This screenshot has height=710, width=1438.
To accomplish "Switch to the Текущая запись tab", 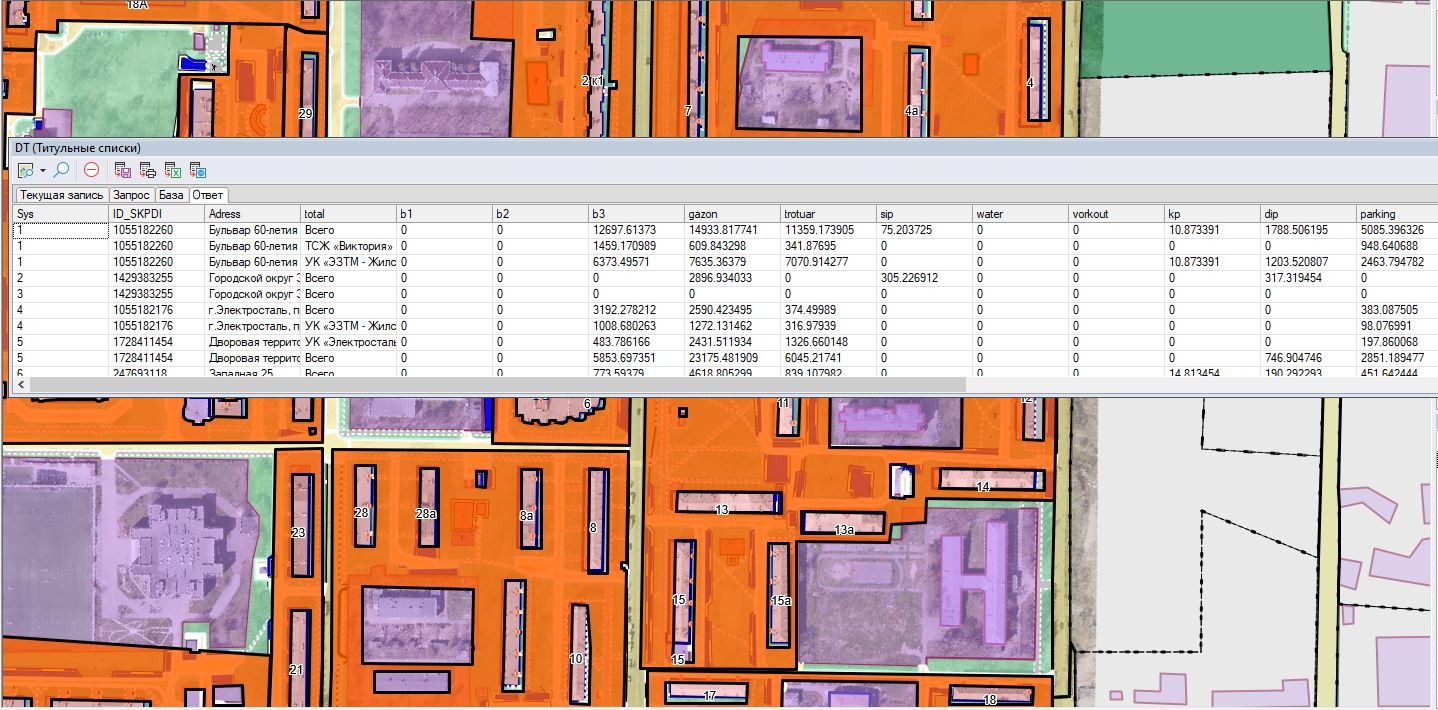I will [x=59, y=195].
